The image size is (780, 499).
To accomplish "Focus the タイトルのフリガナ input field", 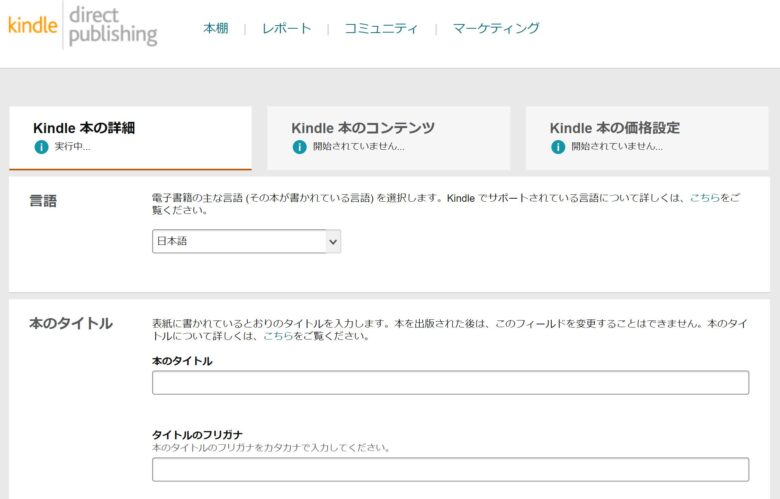I will (x=451, y=469).
